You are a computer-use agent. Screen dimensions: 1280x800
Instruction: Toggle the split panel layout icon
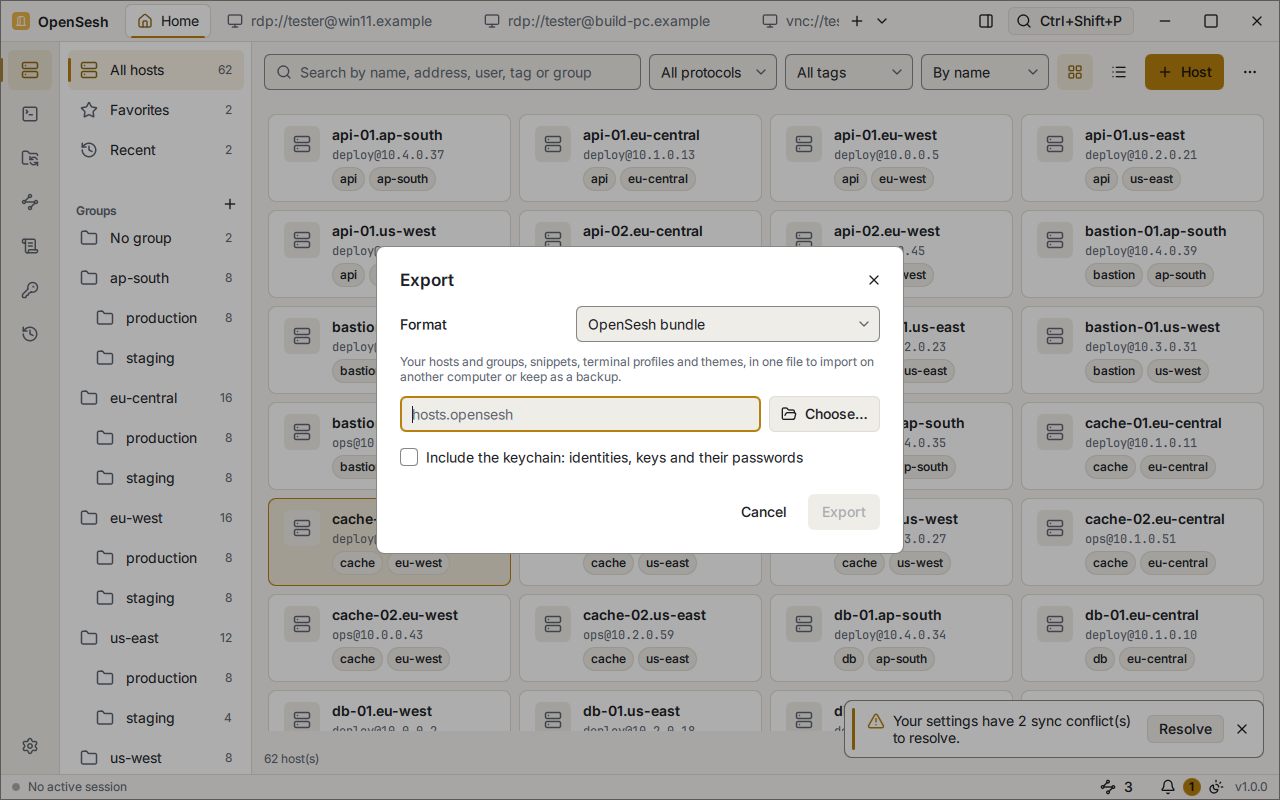pyautogui.click(x=986, y=21)
